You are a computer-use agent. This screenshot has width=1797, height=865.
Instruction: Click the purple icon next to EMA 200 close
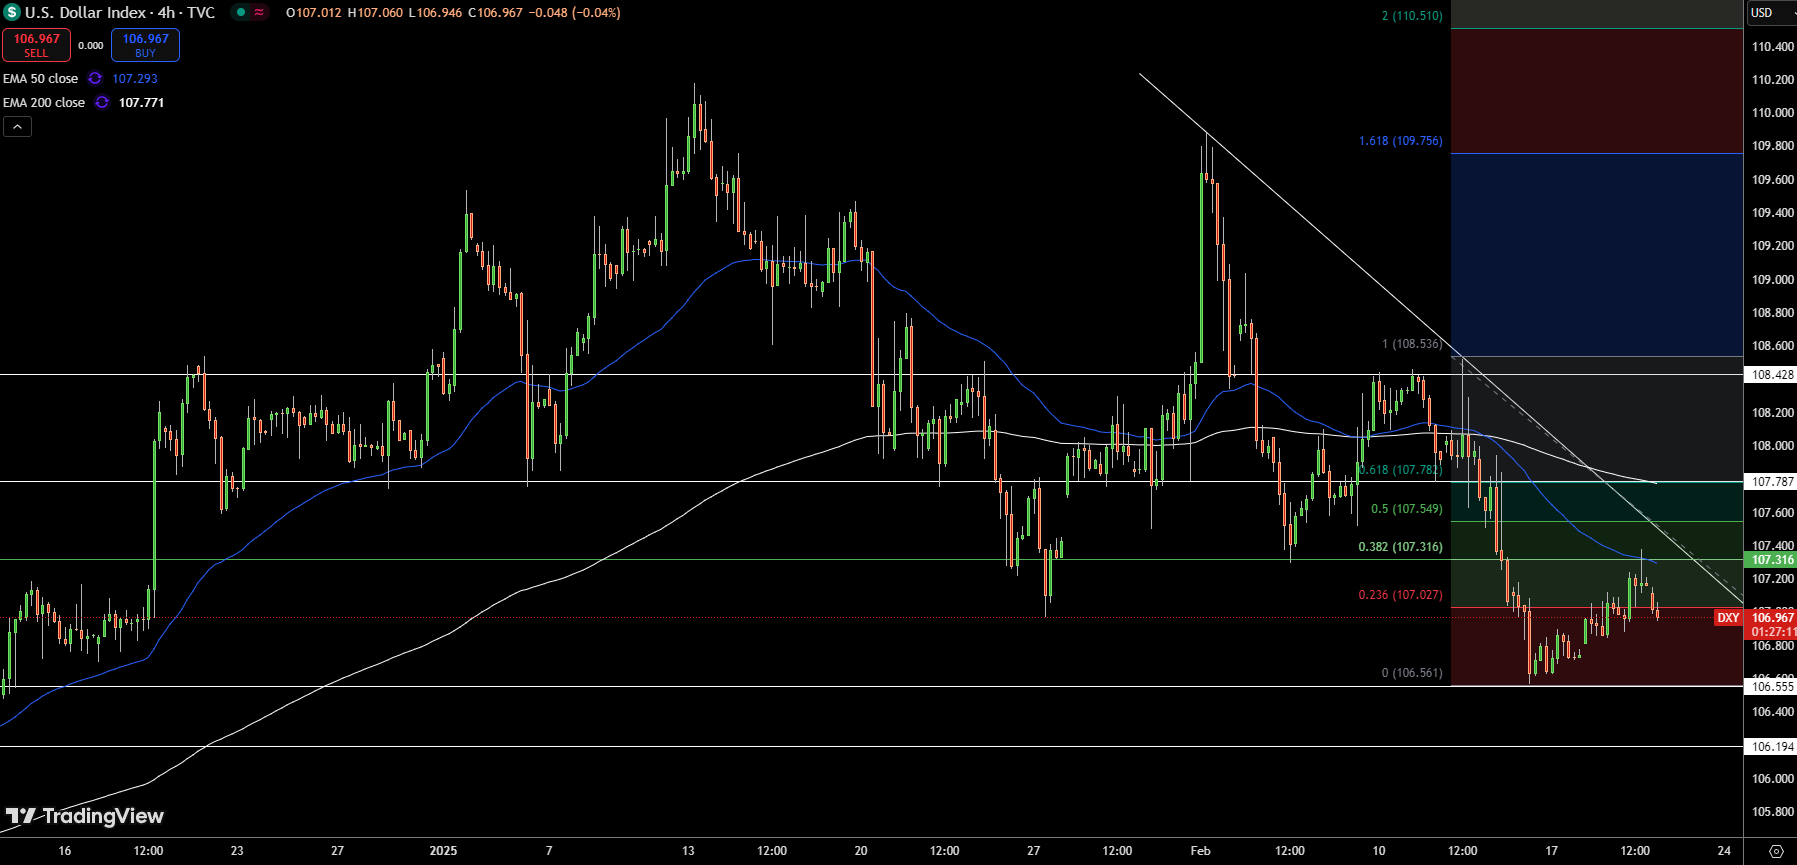point(102,103)
